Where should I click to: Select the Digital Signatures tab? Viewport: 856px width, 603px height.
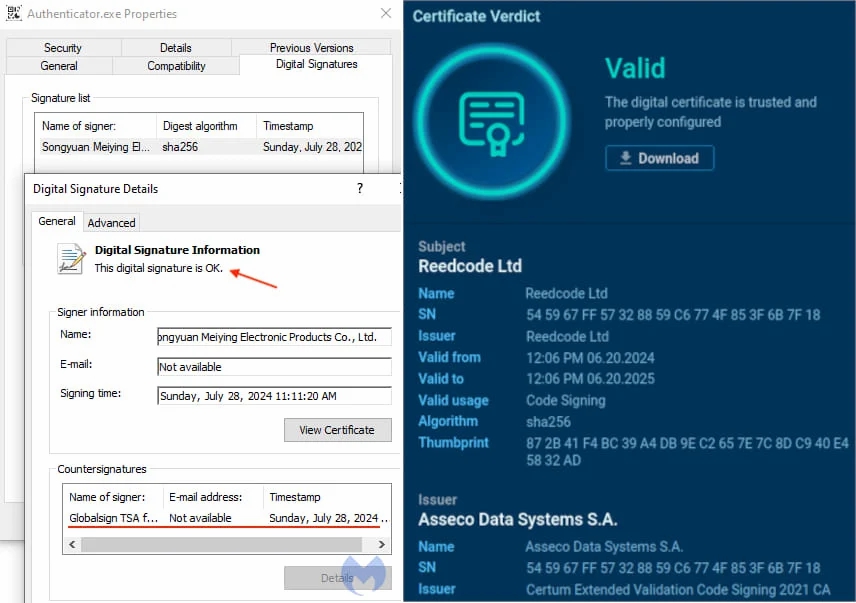coord(316,64)
